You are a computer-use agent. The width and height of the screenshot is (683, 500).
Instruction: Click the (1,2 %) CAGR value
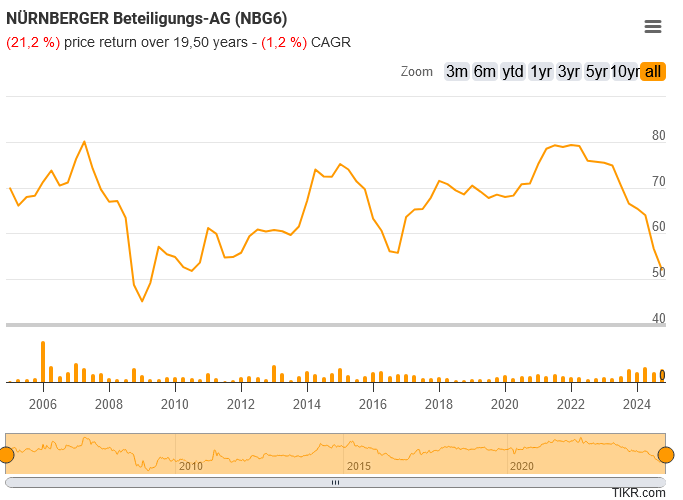pyautogui.click(x=284, y=42)
